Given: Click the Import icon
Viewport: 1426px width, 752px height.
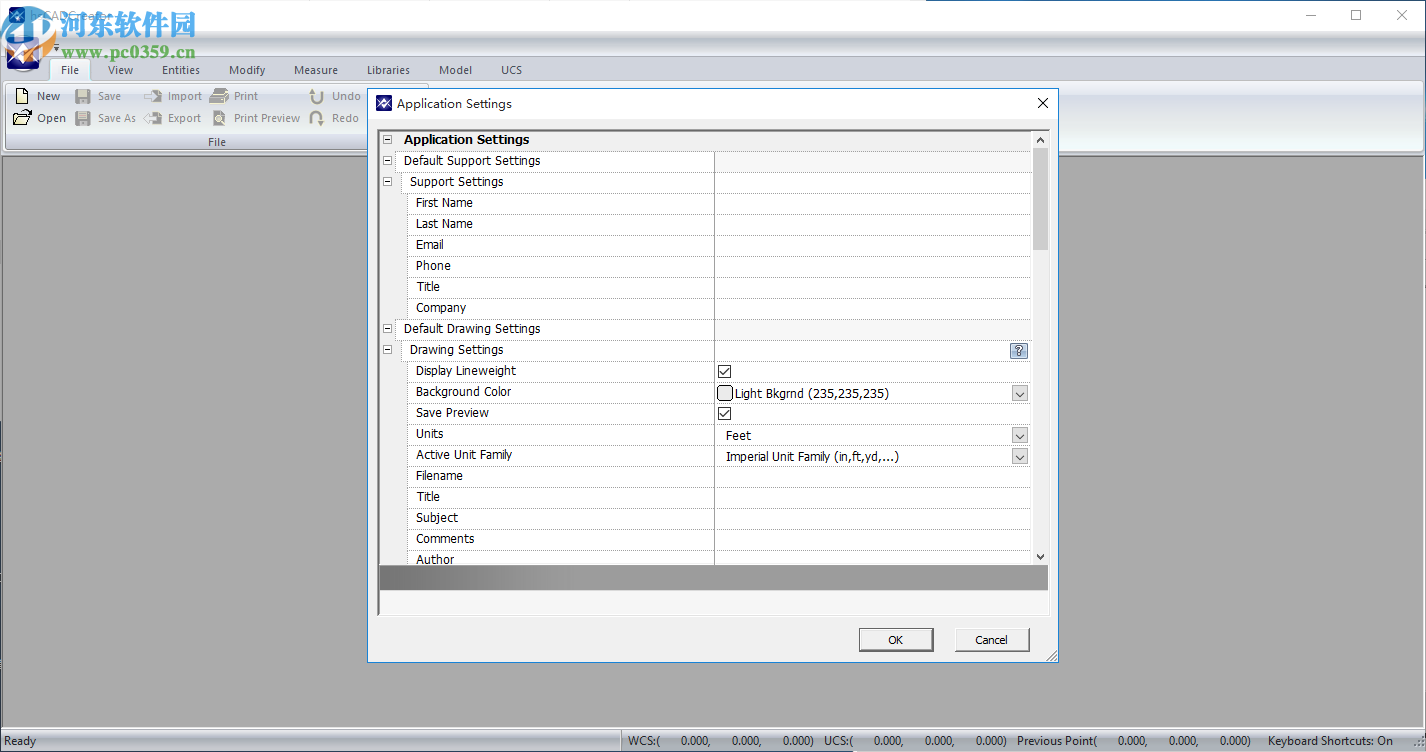Looking at the screenshot, I should [153, 96].
